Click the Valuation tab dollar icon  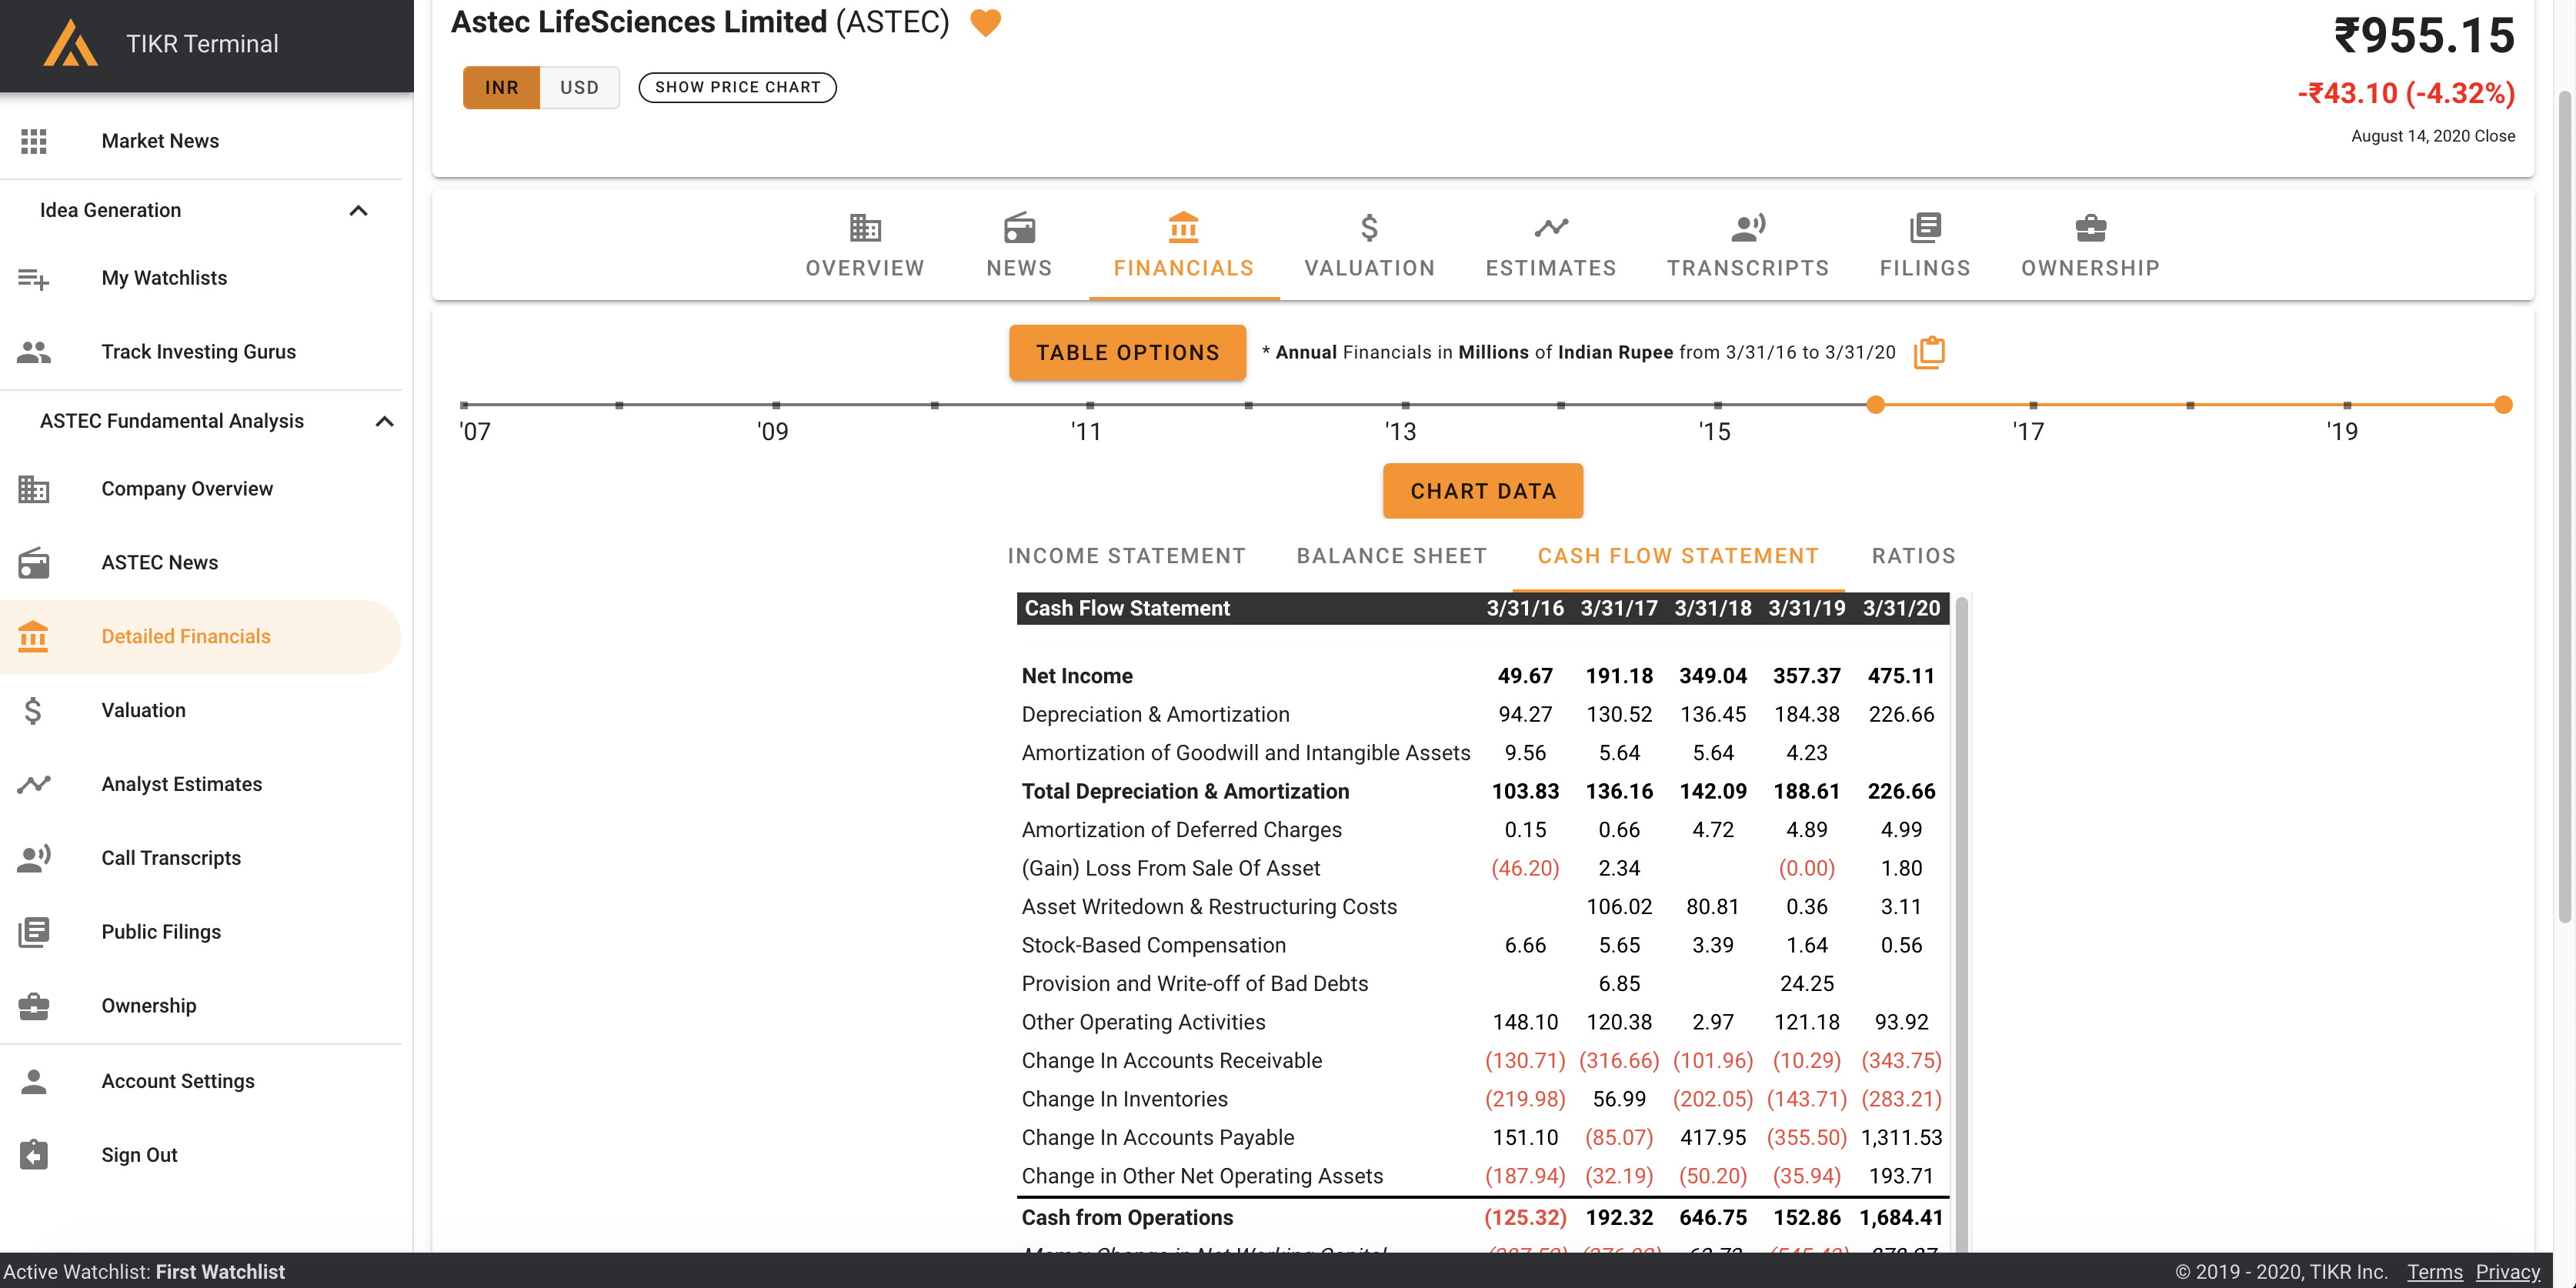click(1369, 228)
